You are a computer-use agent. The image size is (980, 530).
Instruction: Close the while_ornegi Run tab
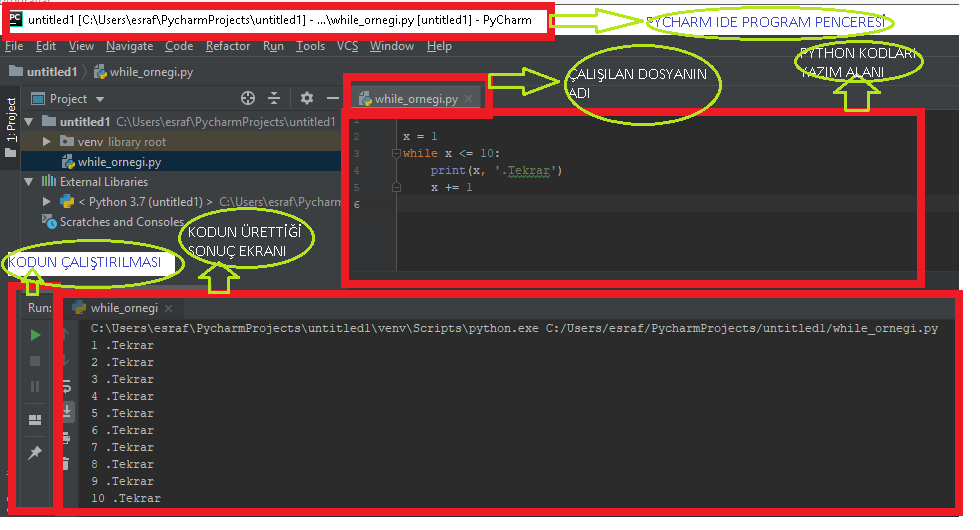click(169, 308)
